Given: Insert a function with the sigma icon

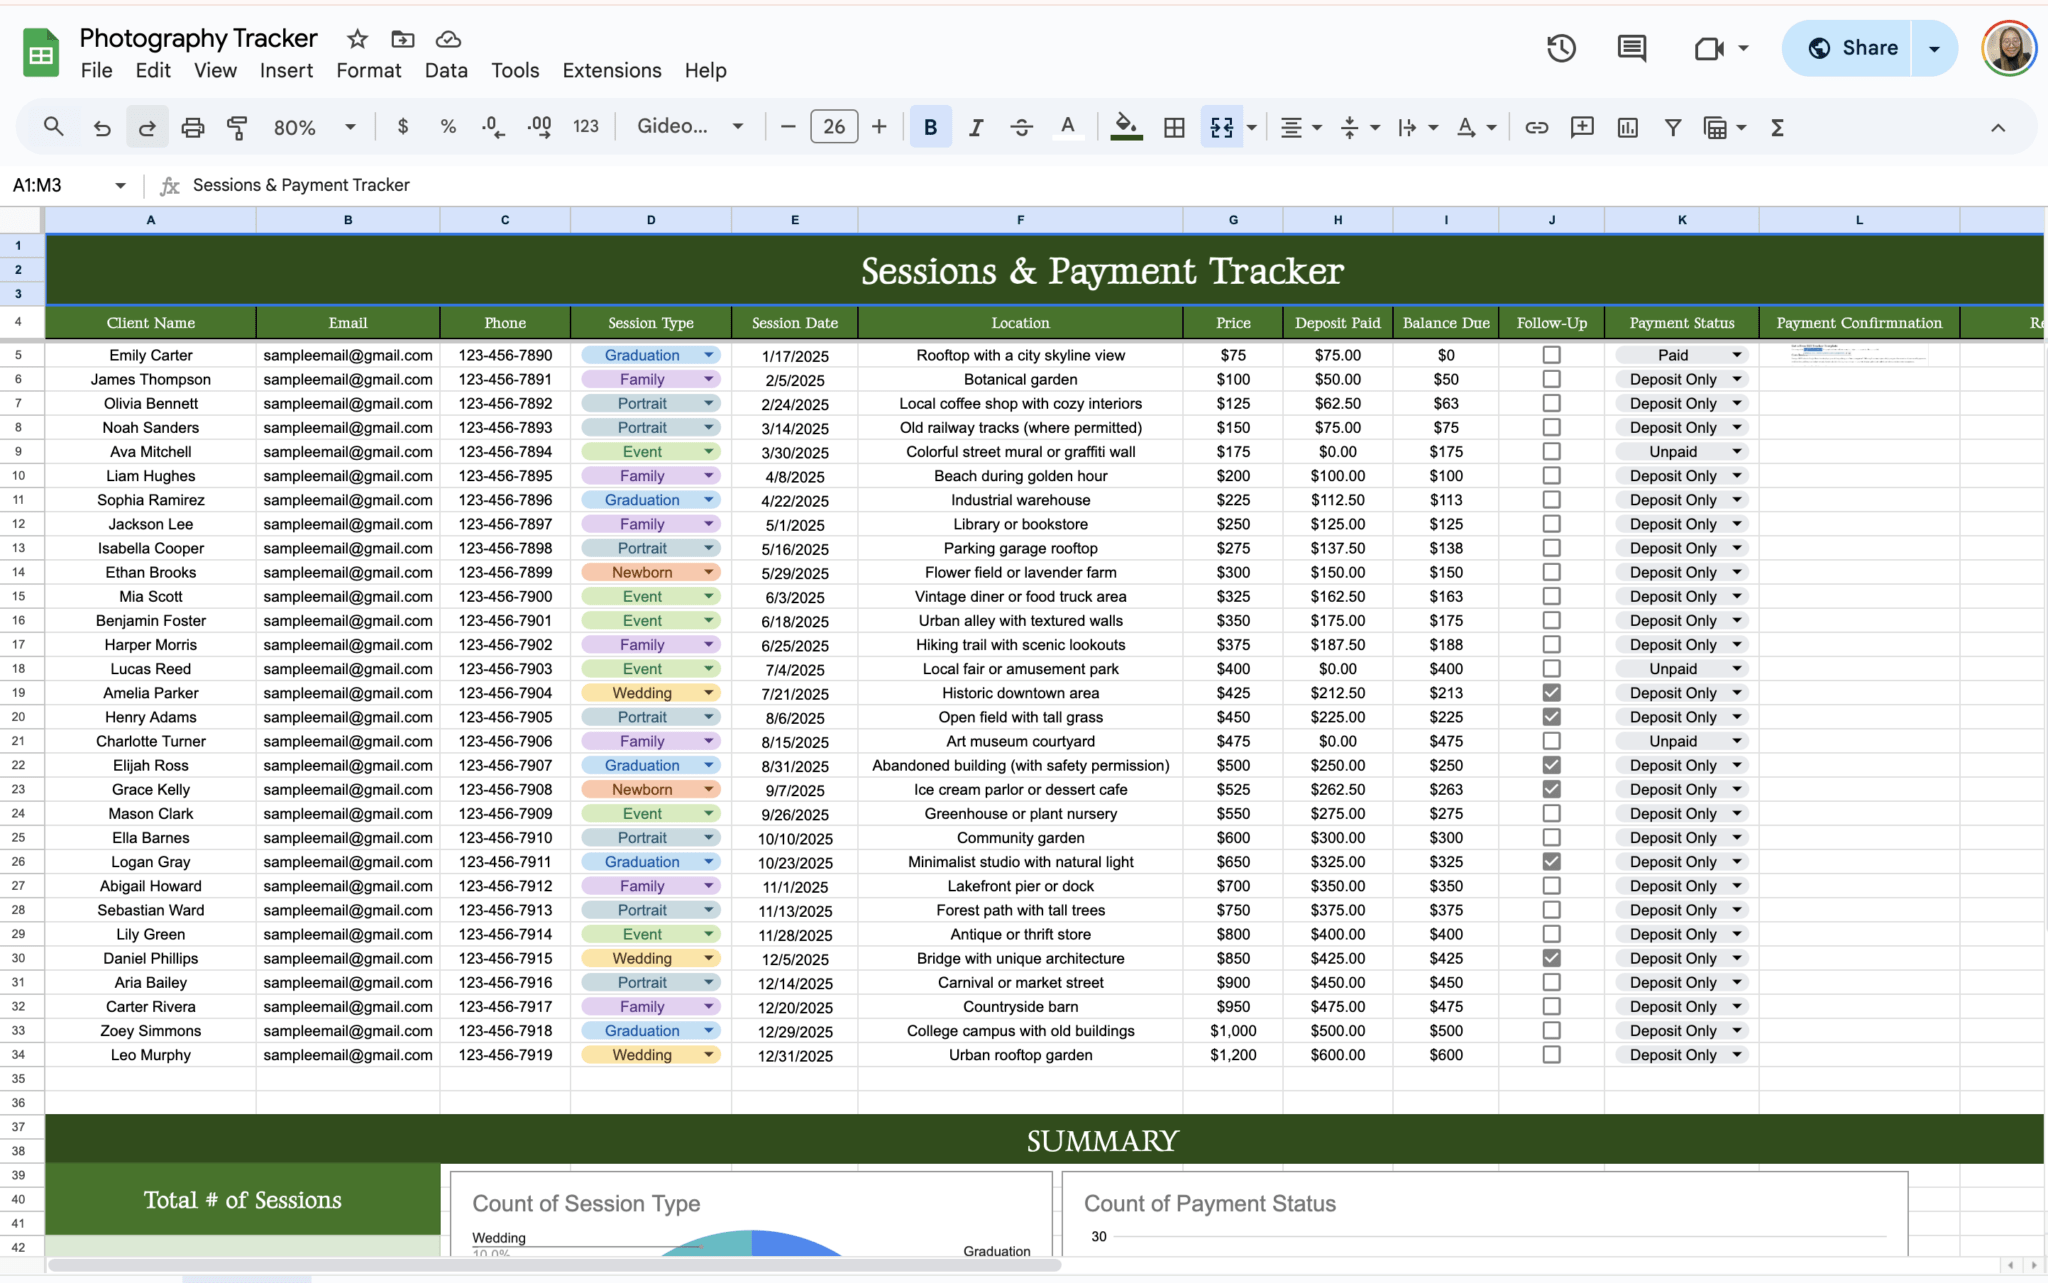Looking at the screenshot, I should [1778, 126].
